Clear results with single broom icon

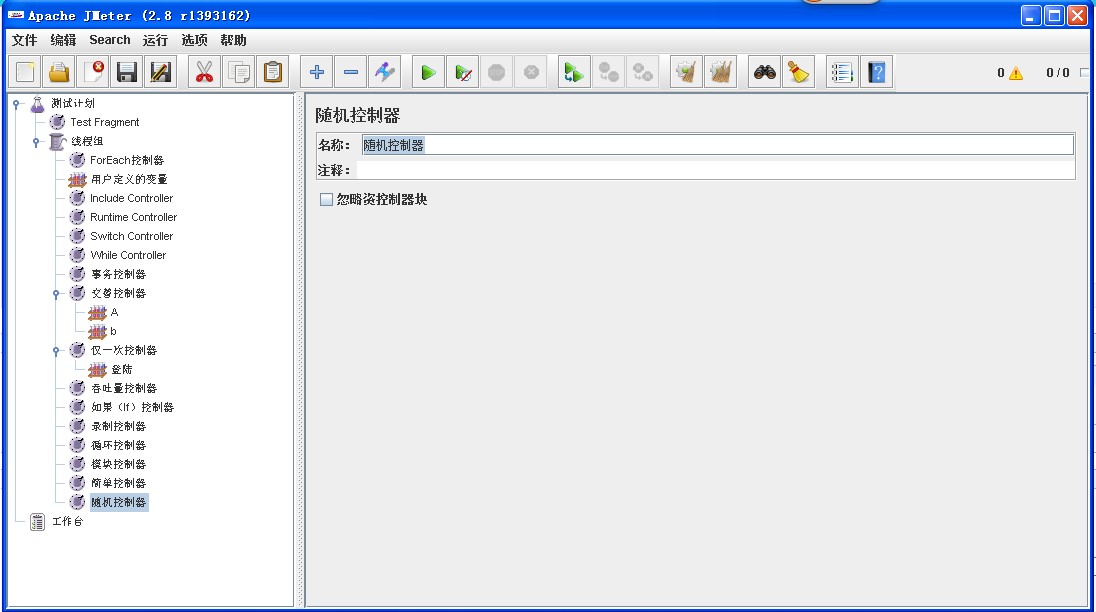pos(686,72)
